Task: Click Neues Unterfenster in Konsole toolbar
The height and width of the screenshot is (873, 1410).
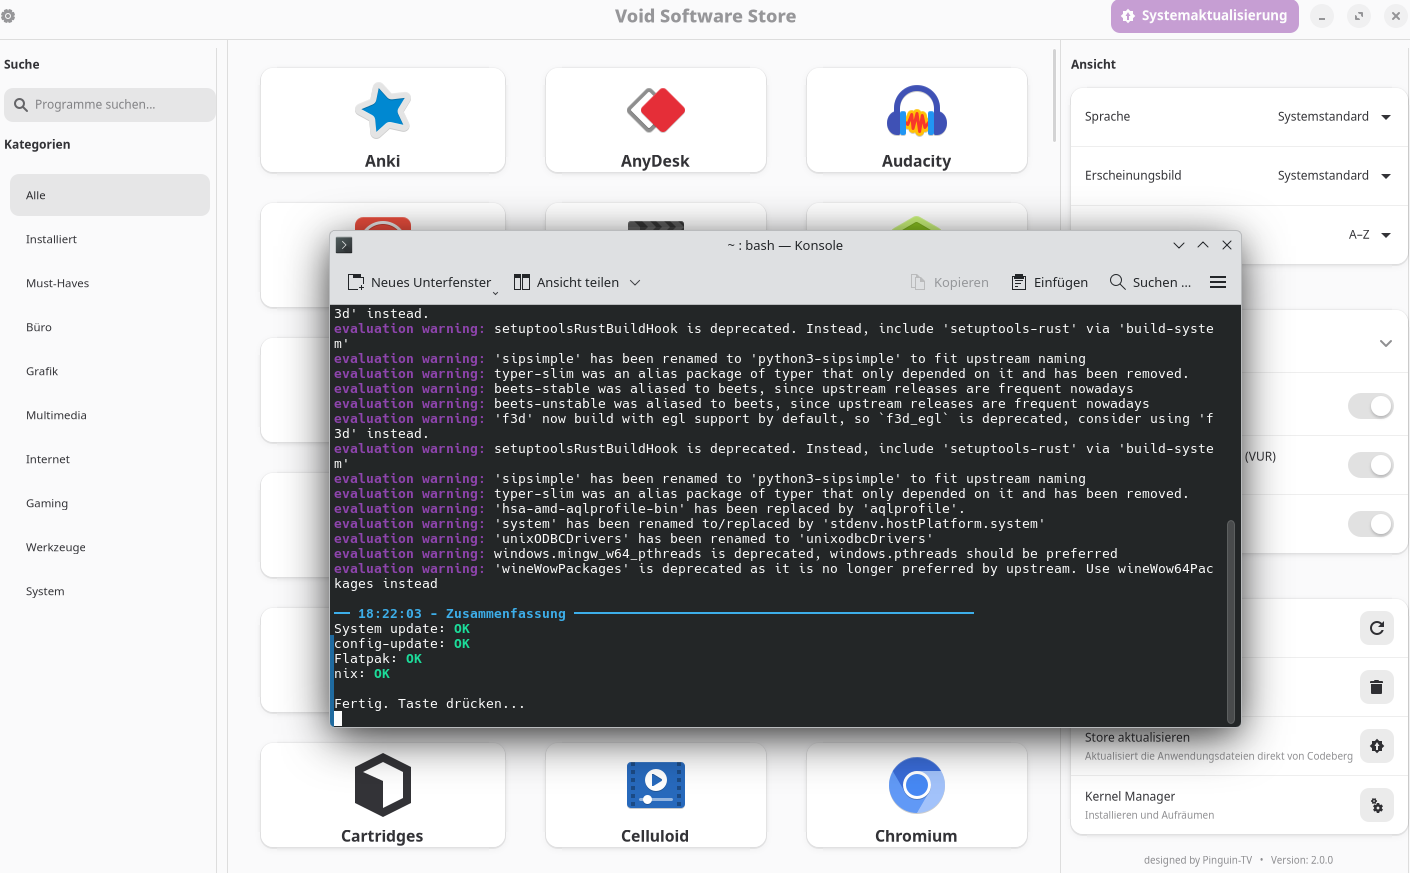Action: [x=420, y=283]
